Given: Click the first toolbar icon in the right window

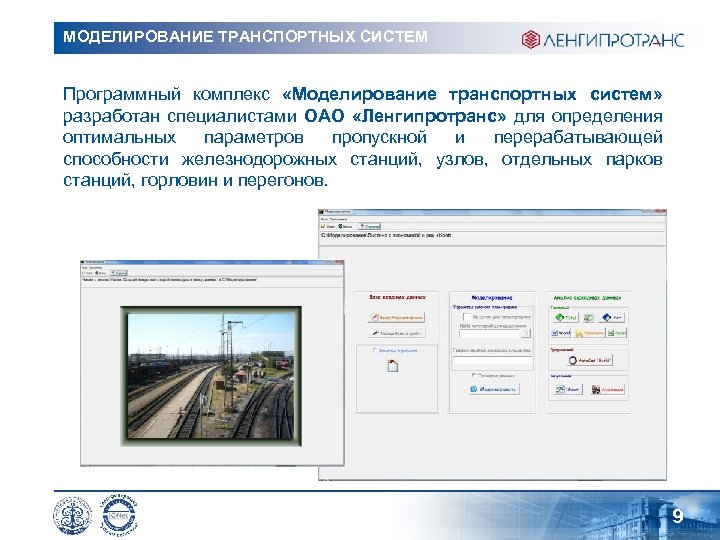Looking at the screenshot, I should pos(328,226).
